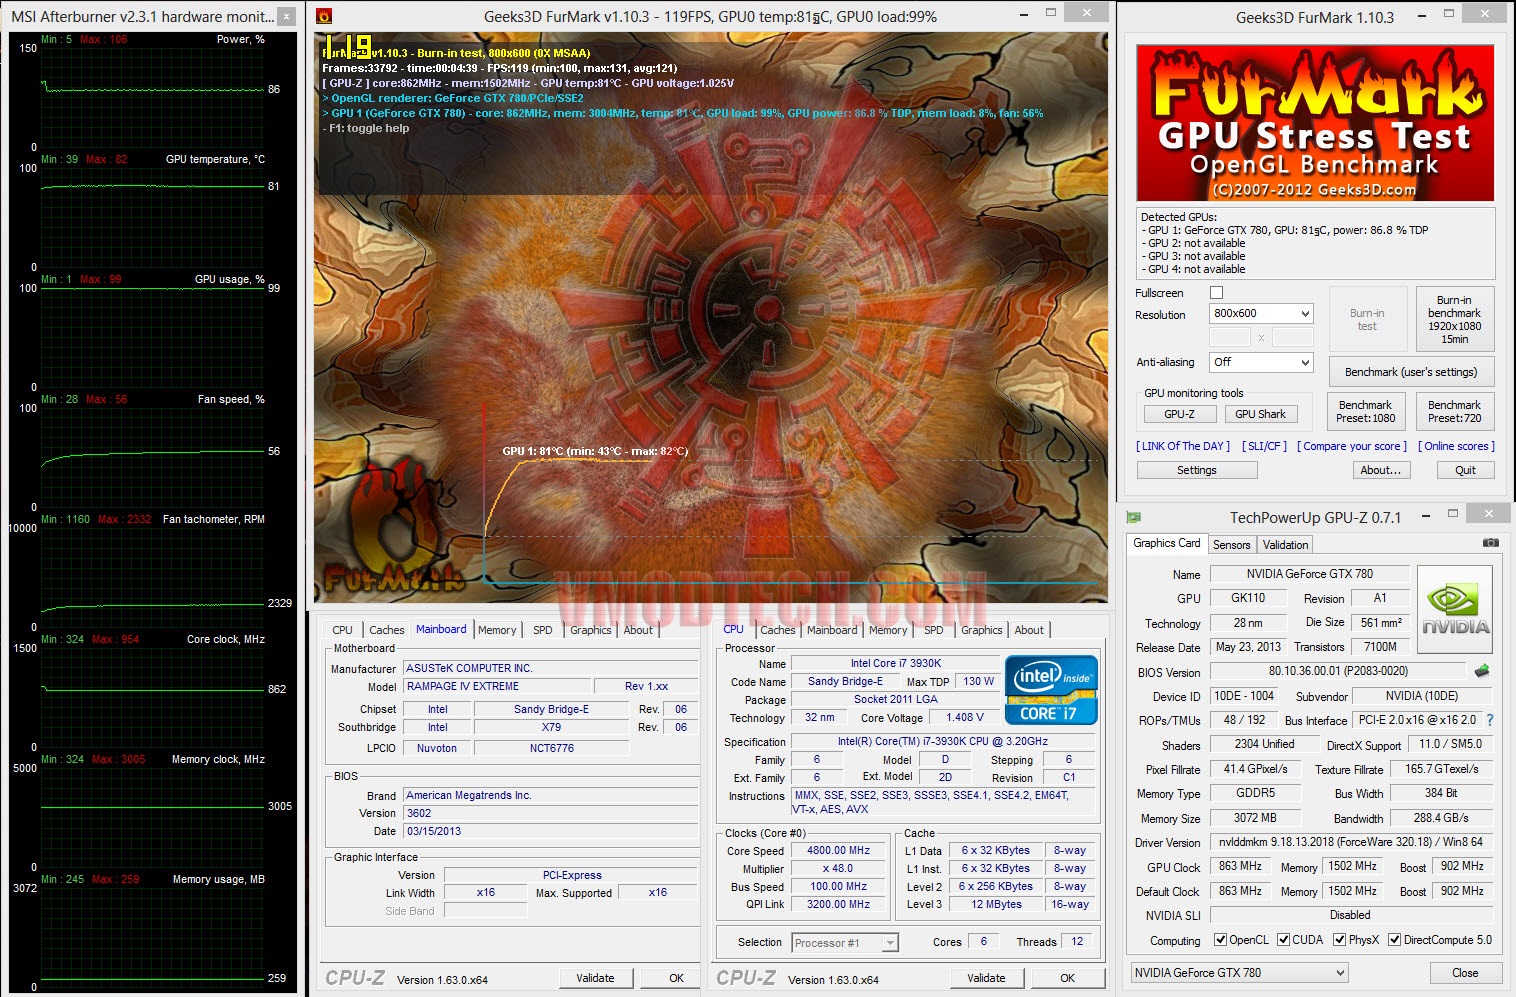Save BIOS using the chip icon in GPU-Z
The image size is (1516, 997).
(1482, 671)
